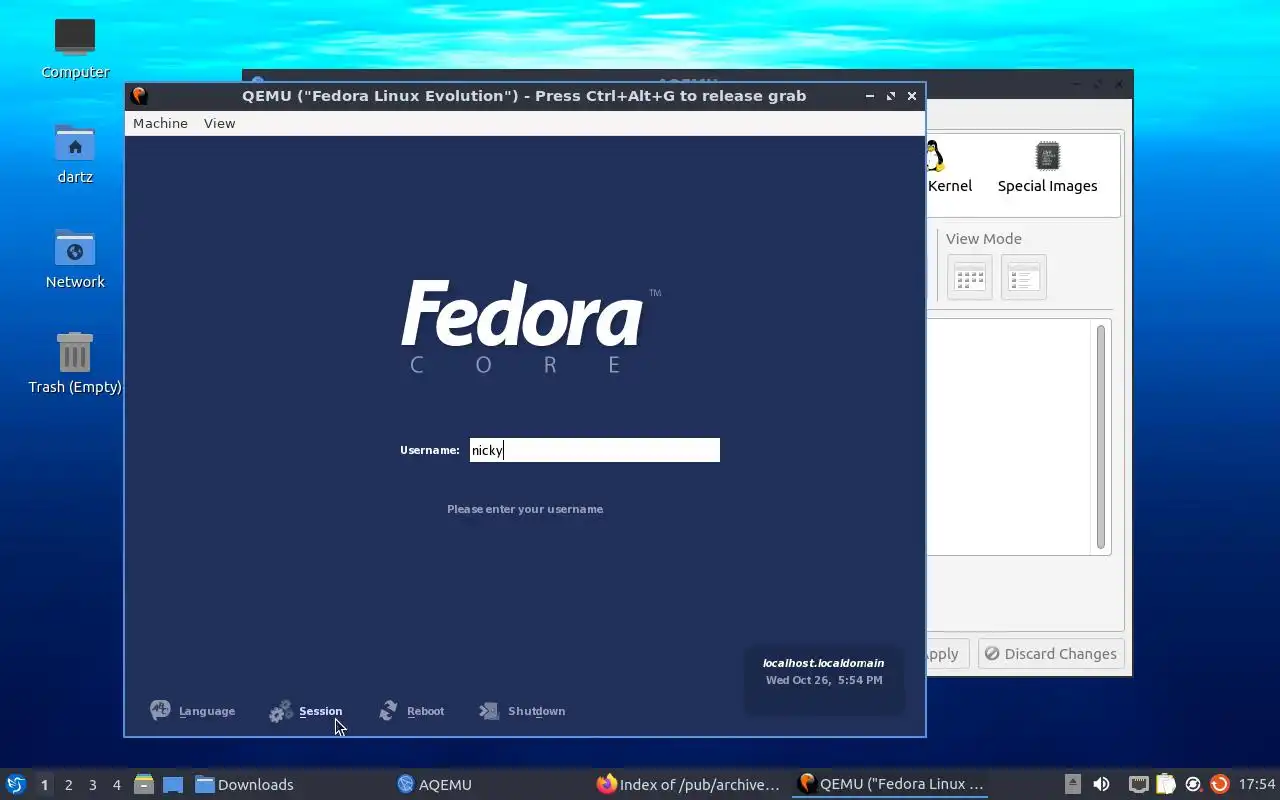
Task: Click the file manager panel launcher icon
Action: point(144,785)
